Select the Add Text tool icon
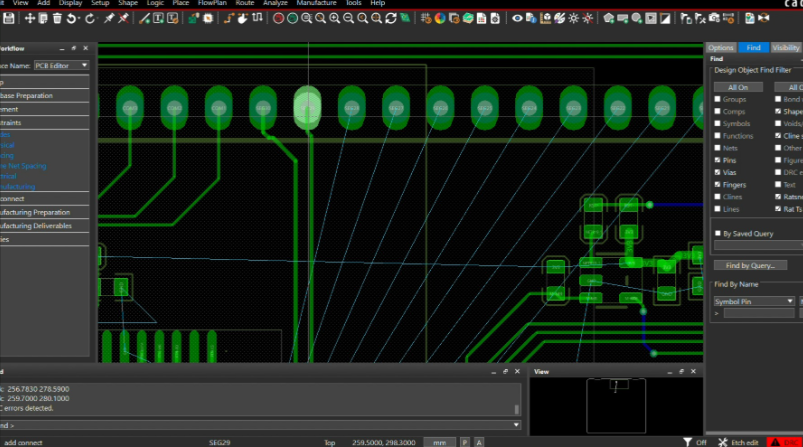 point(158,18)
